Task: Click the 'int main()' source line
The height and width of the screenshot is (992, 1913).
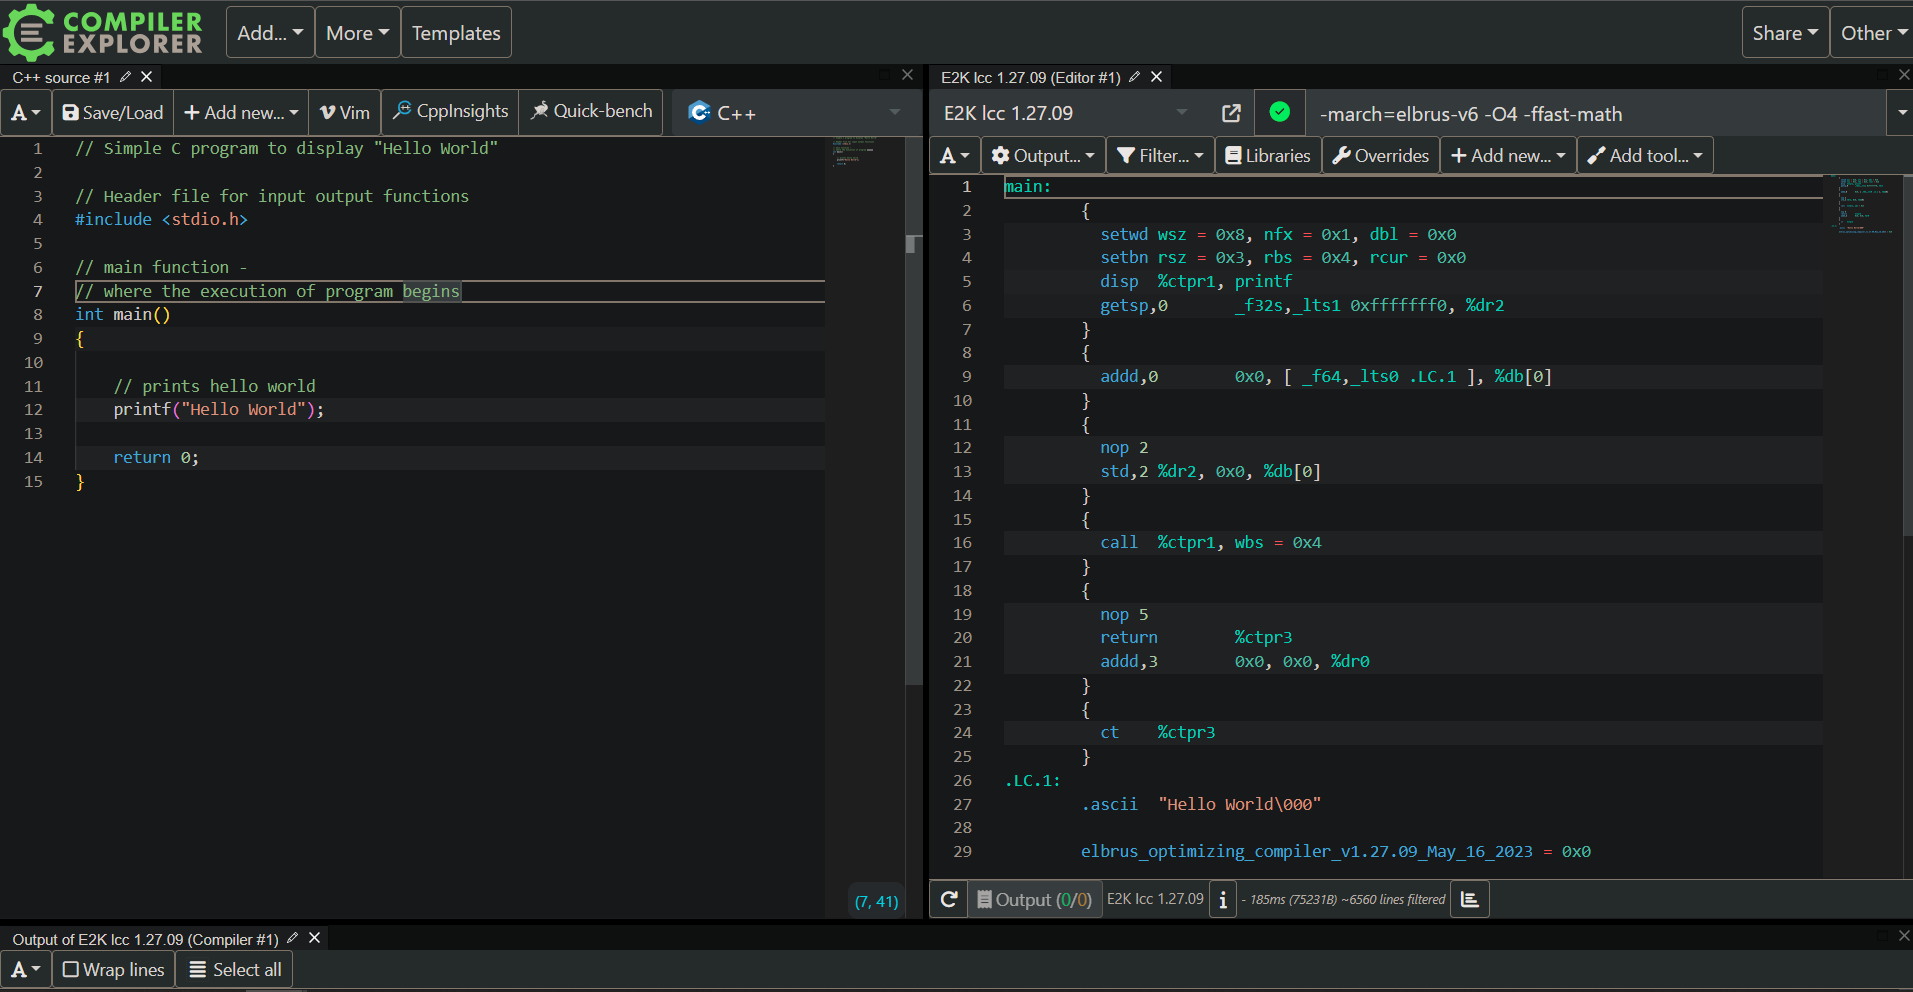Action: (x=123, y=314)
